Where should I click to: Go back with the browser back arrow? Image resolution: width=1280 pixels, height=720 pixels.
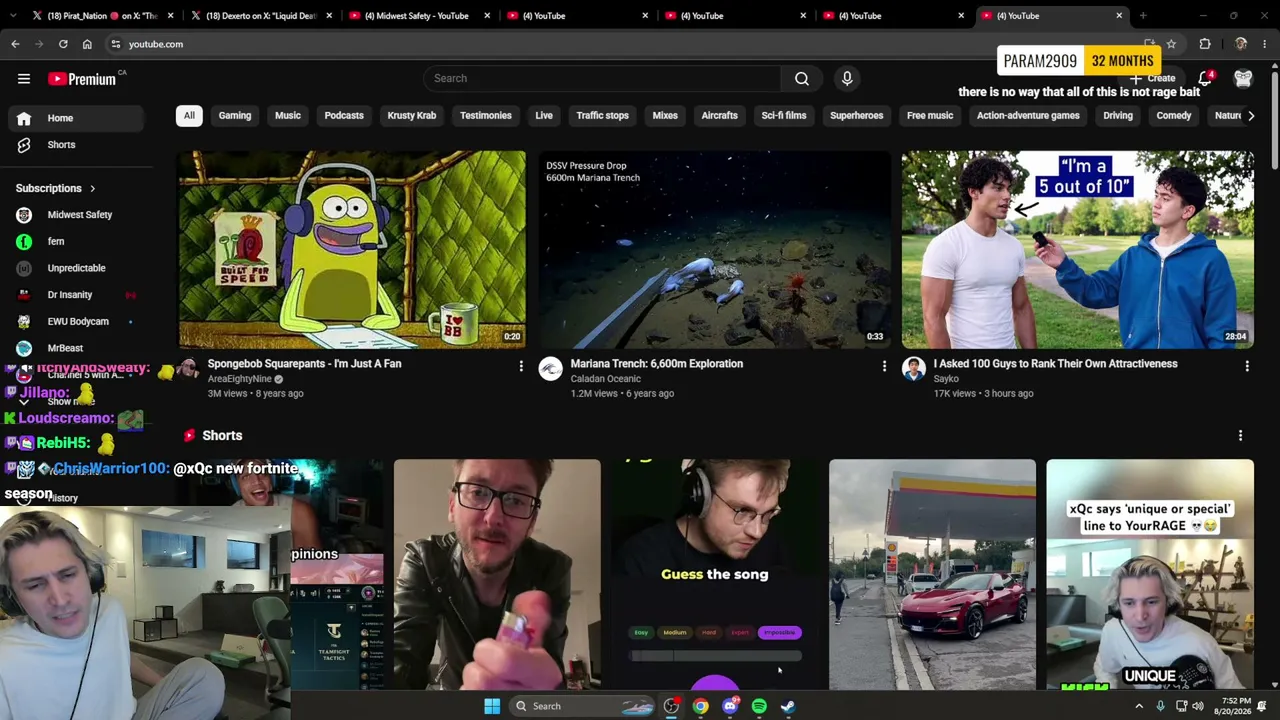(15, 44)
